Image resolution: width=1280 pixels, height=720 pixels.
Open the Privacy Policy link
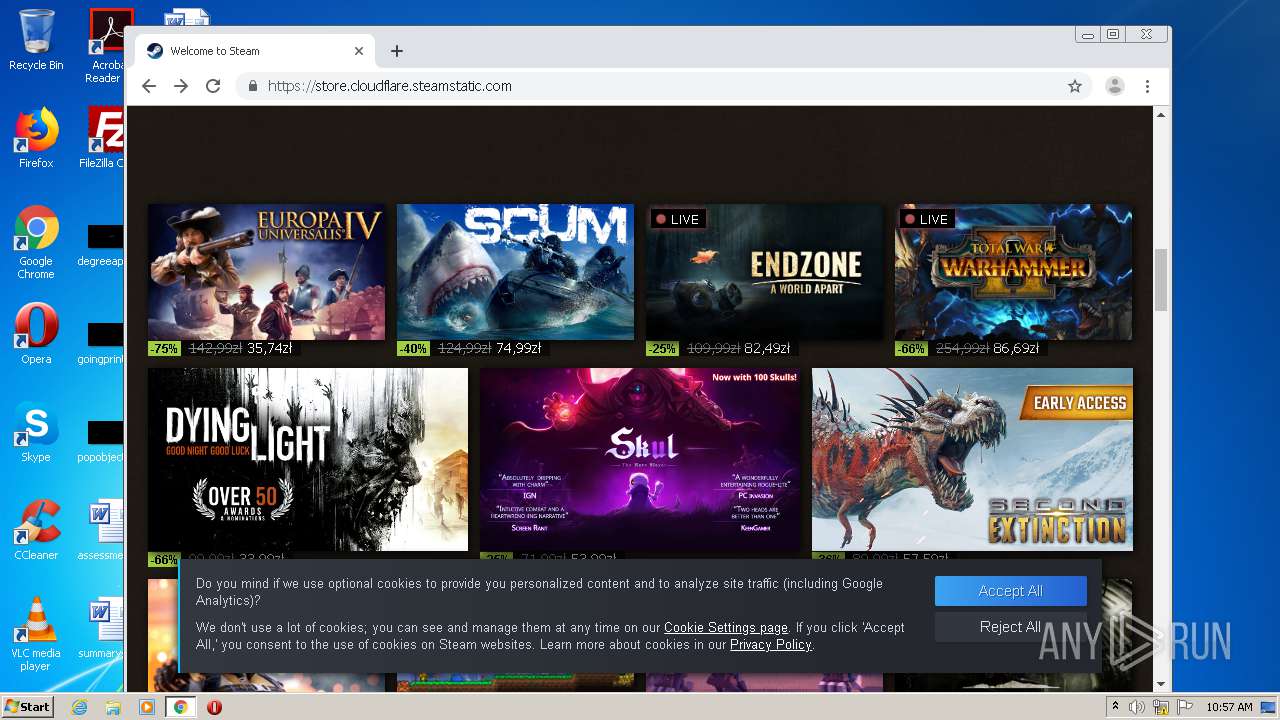pyautogui.click(x=770, y=645)
